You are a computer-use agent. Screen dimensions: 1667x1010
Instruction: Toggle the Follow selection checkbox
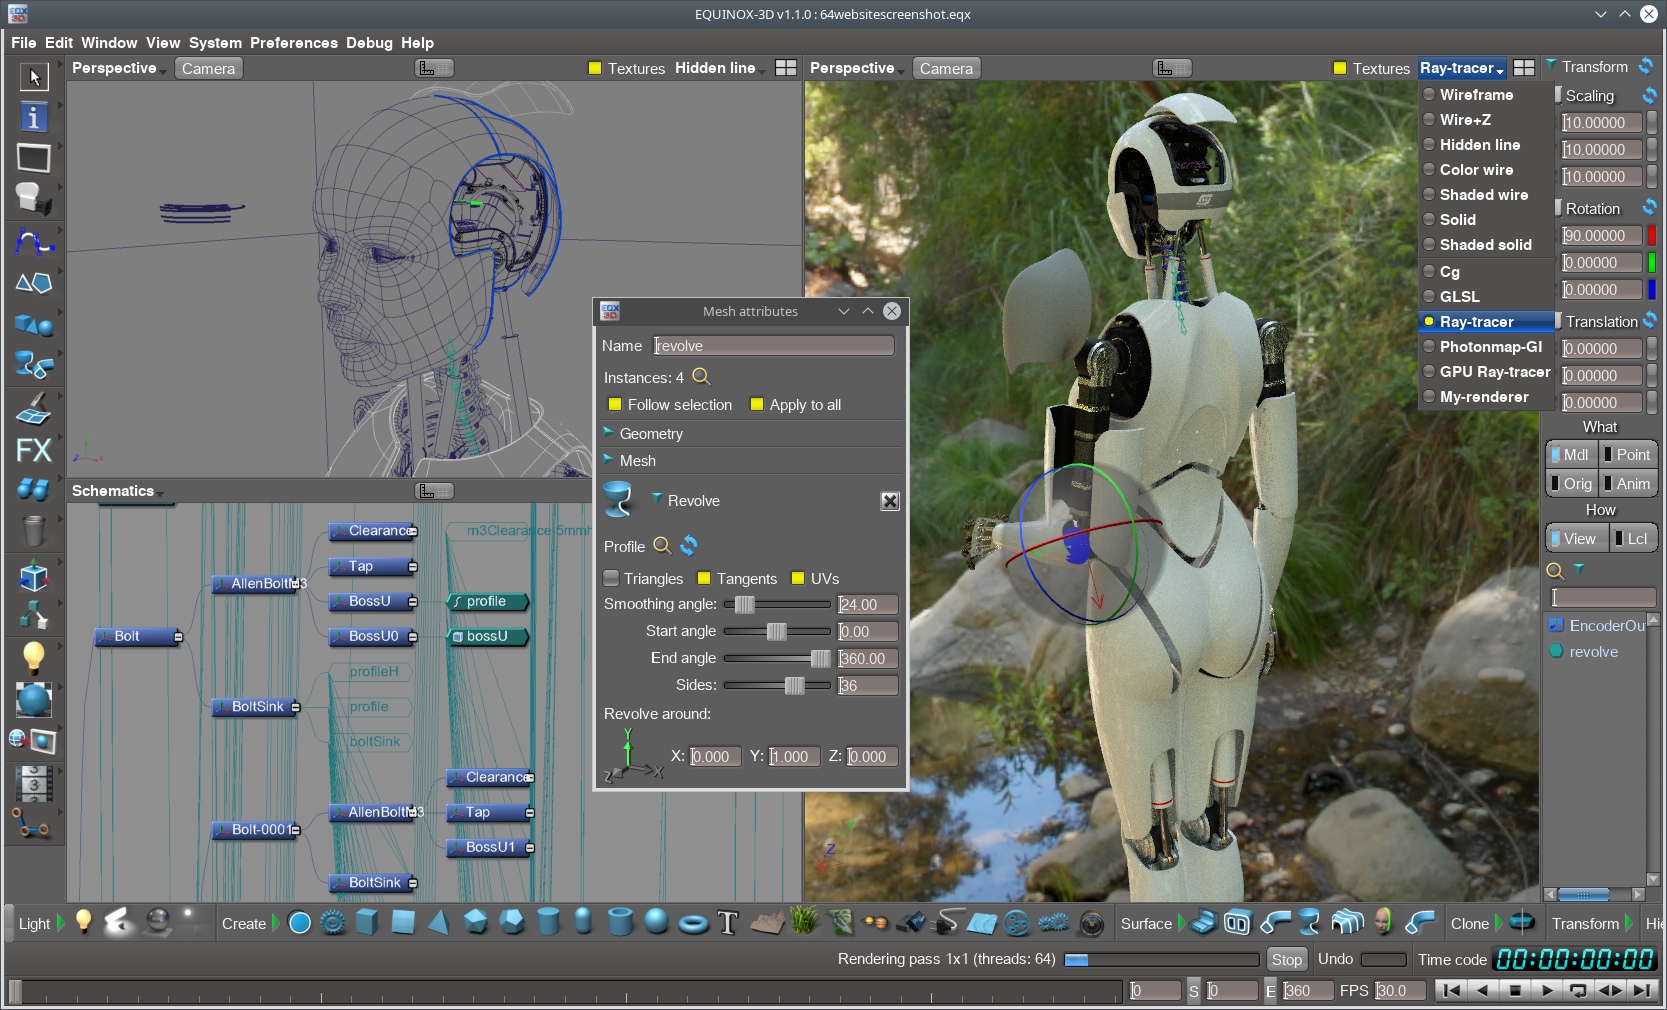click(x=614, y=404)
